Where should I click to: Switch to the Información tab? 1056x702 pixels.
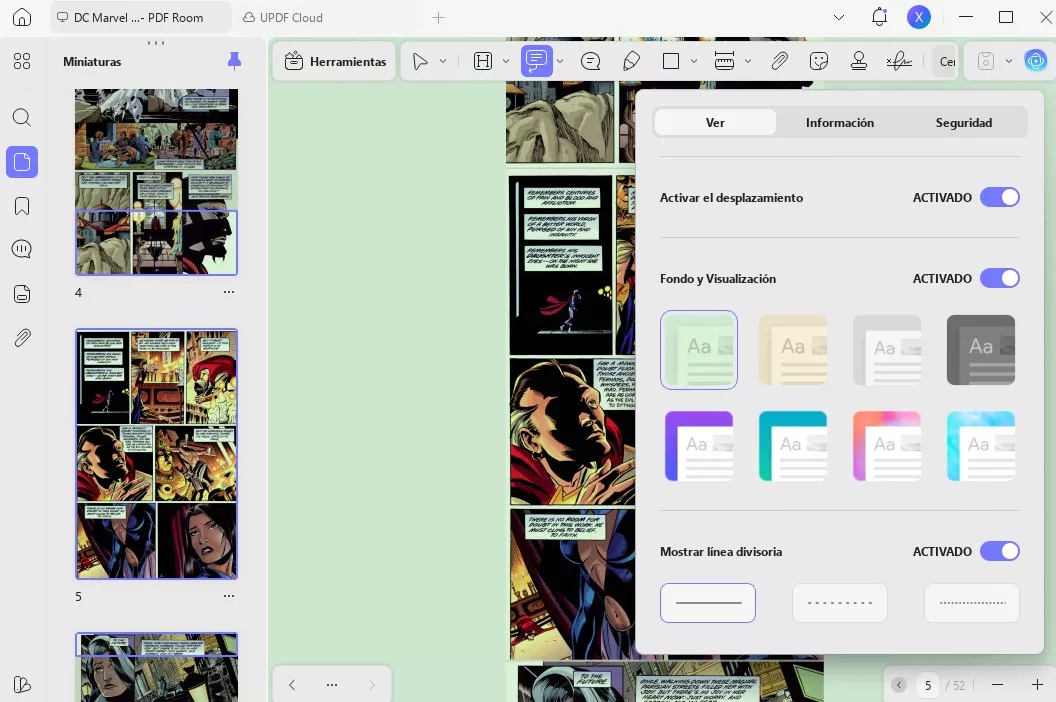click(x=839, y=122)
